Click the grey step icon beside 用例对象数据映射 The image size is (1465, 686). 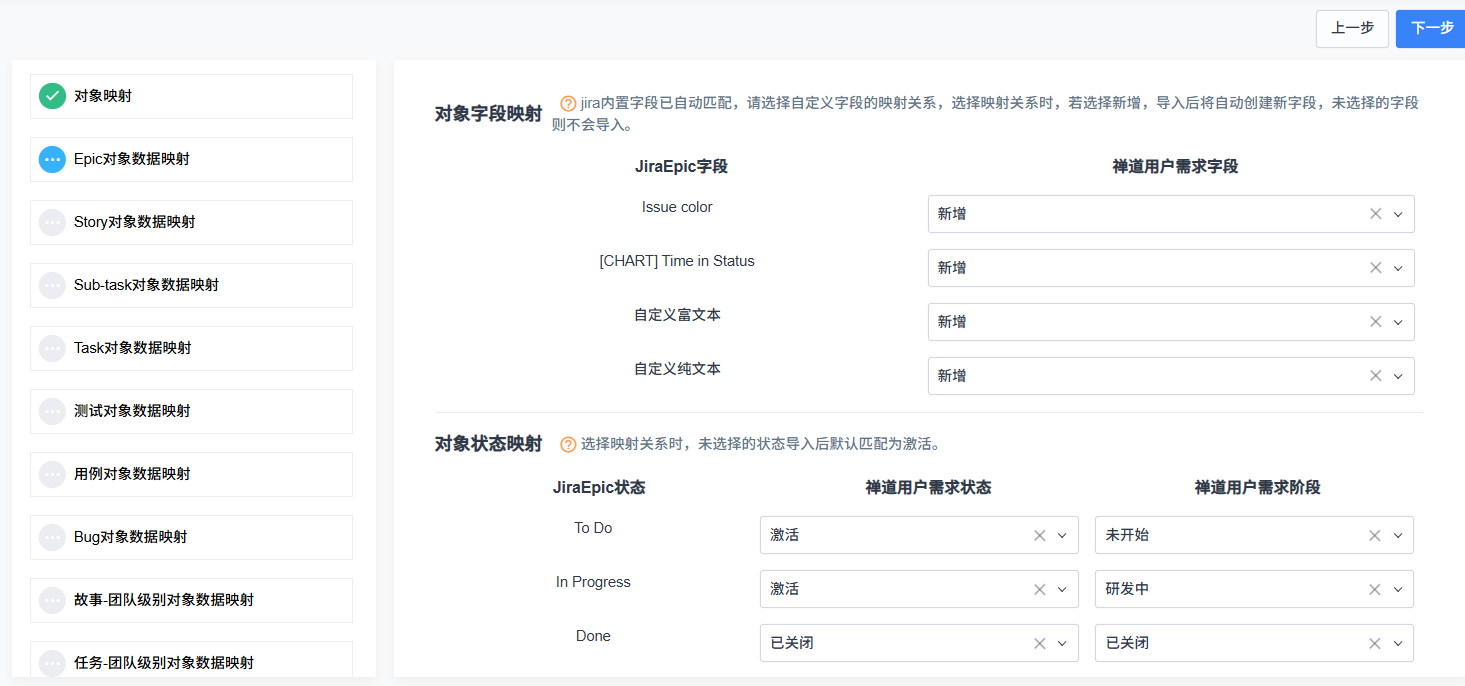pos(52,474)
